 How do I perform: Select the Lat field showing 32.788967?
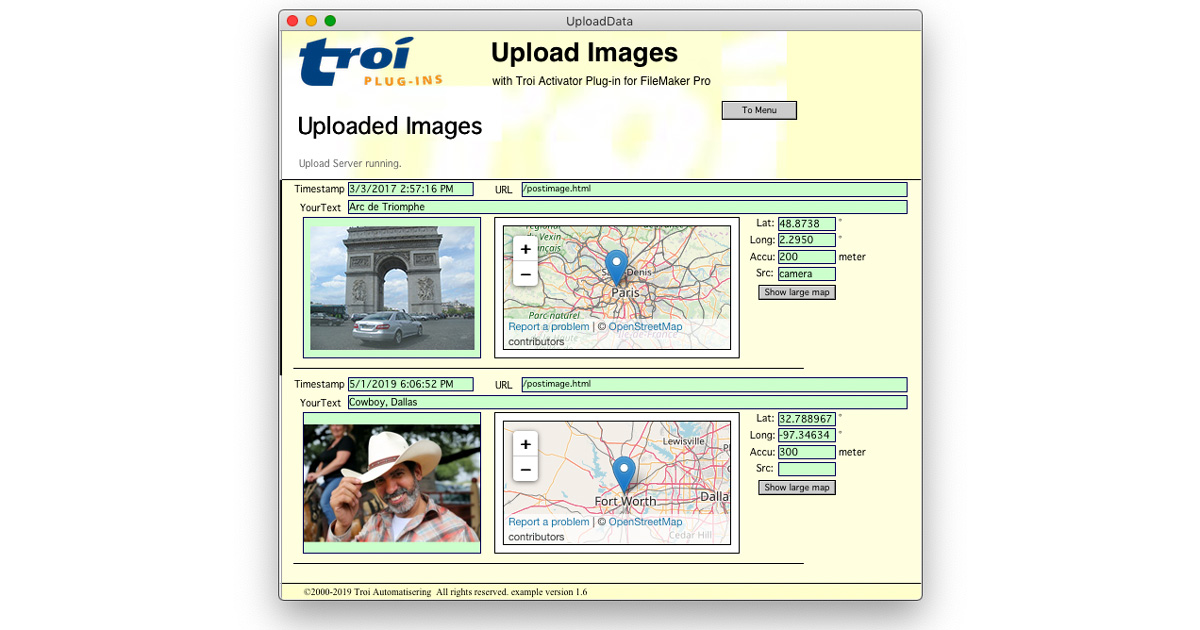click(x=806, y=419)
